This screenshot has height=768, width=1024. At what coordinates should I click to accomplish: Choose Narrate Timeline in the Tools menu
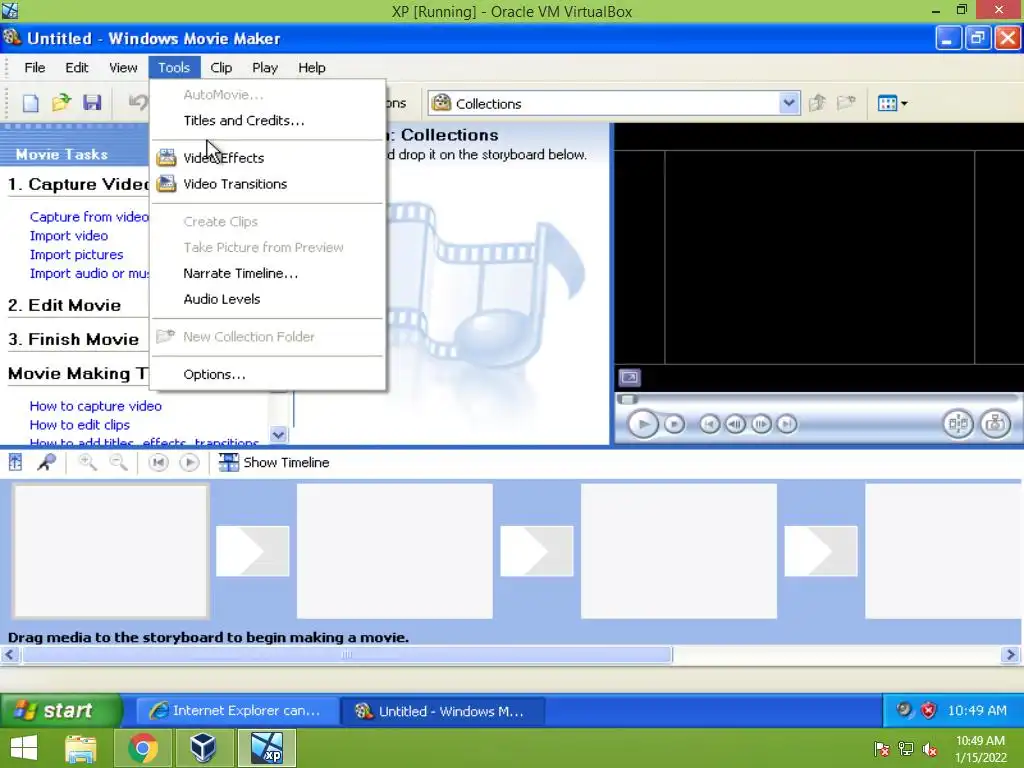(x=268, y=274)
